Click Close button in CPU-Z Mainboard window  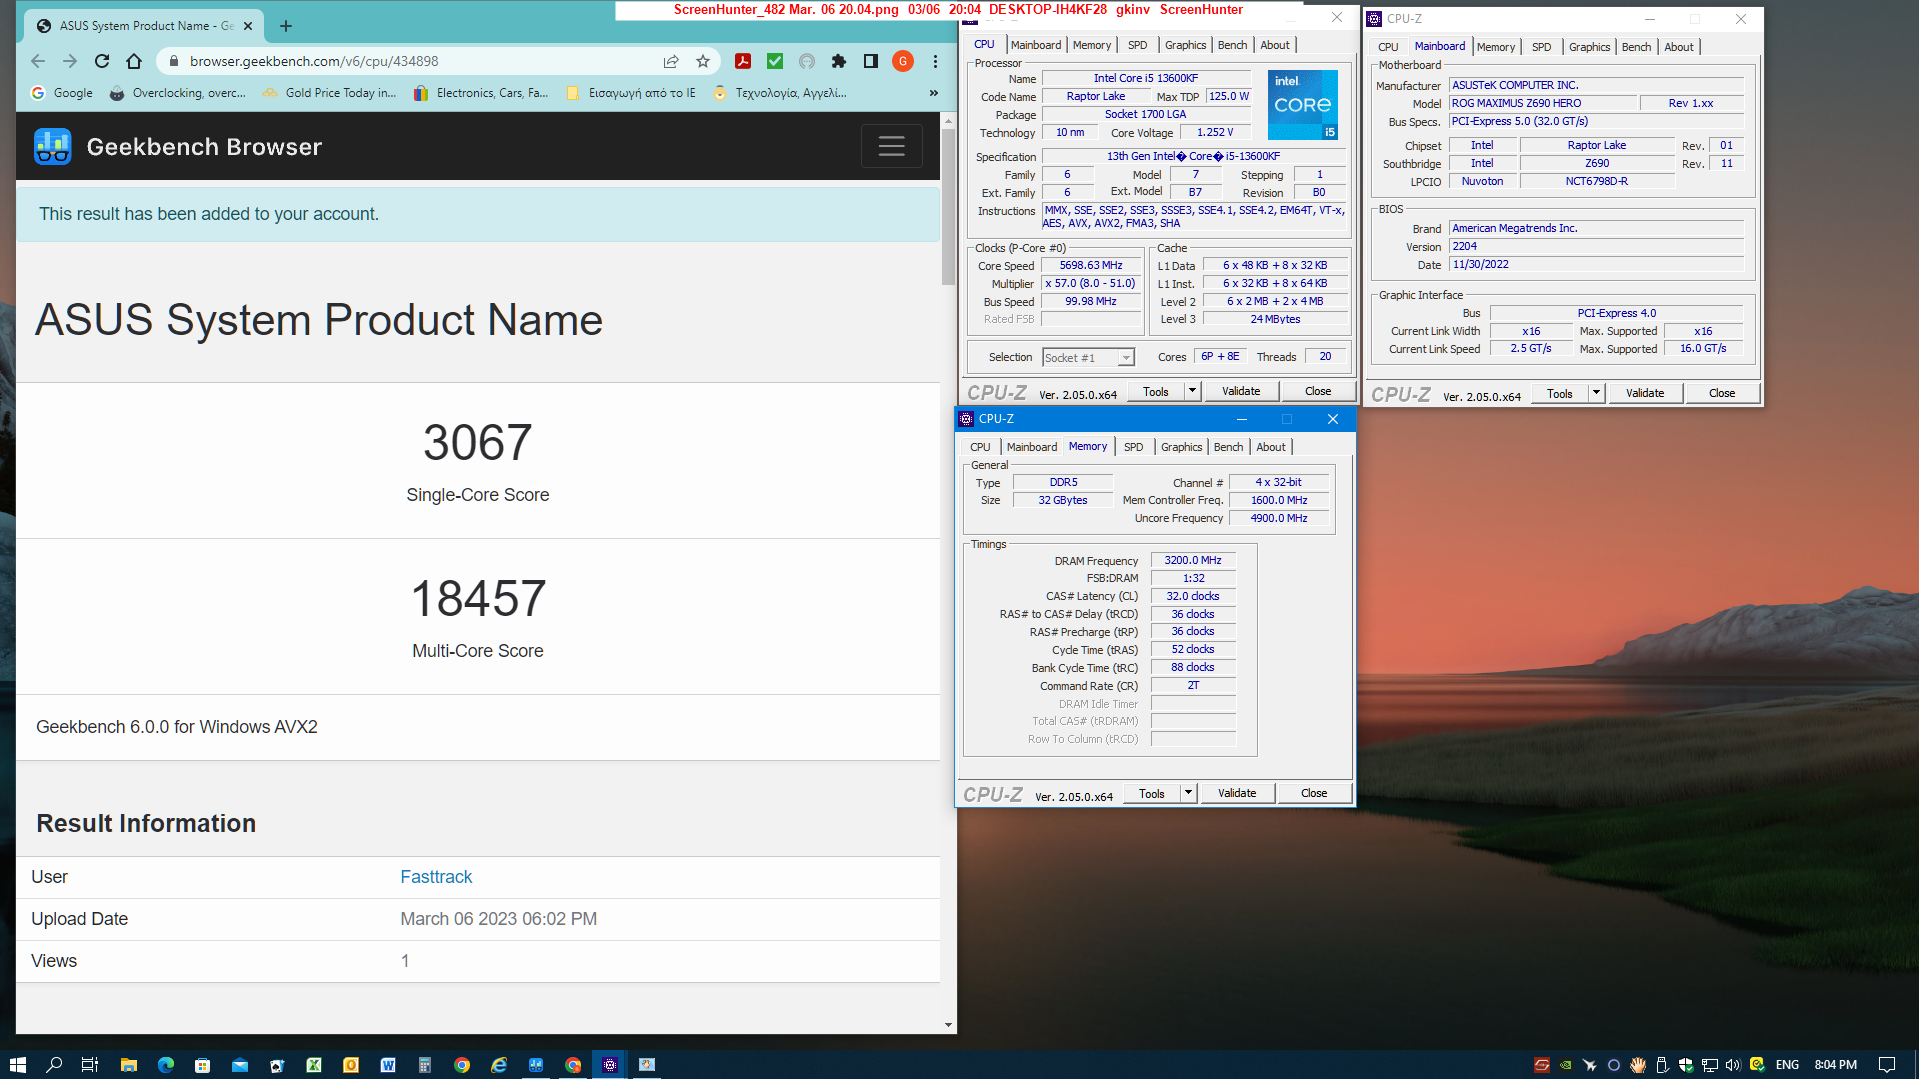point(1721,393)
